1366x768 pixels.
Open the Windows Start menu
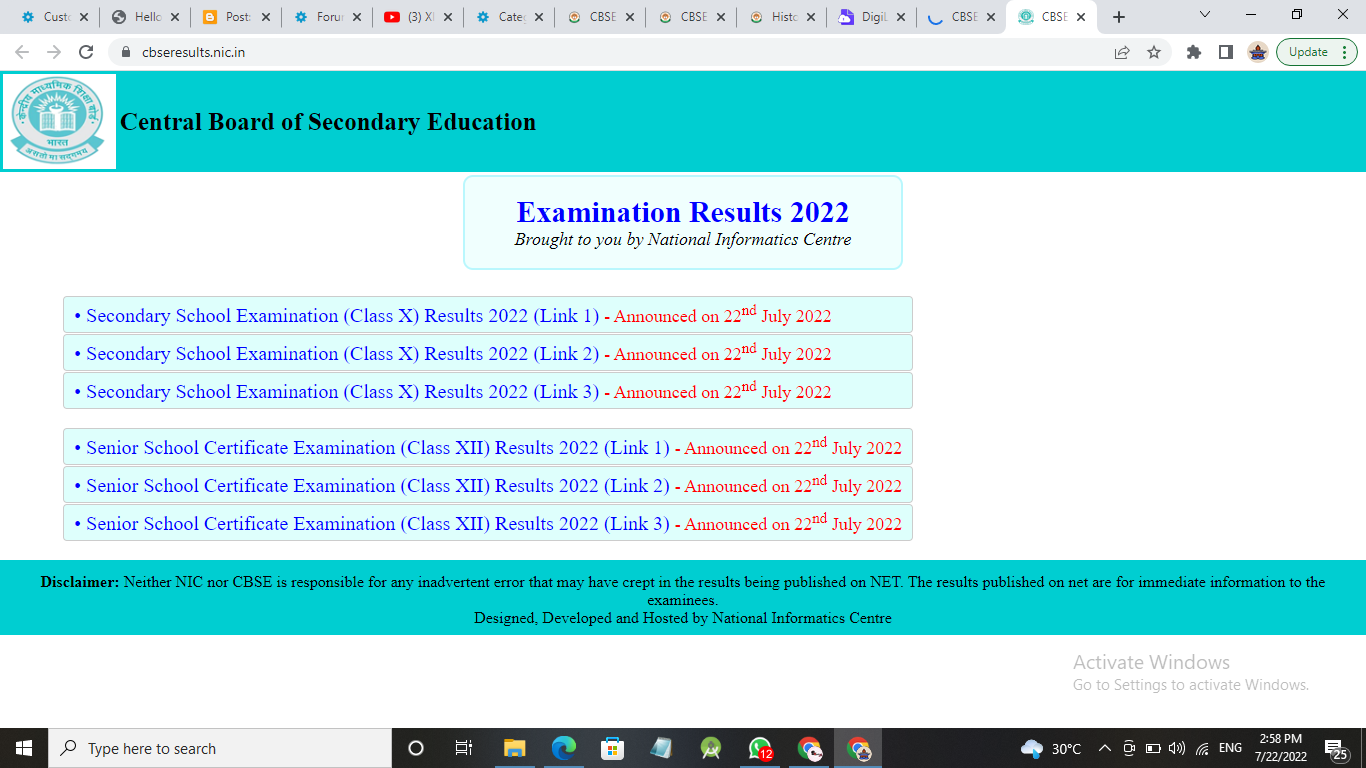coord(24,748)
